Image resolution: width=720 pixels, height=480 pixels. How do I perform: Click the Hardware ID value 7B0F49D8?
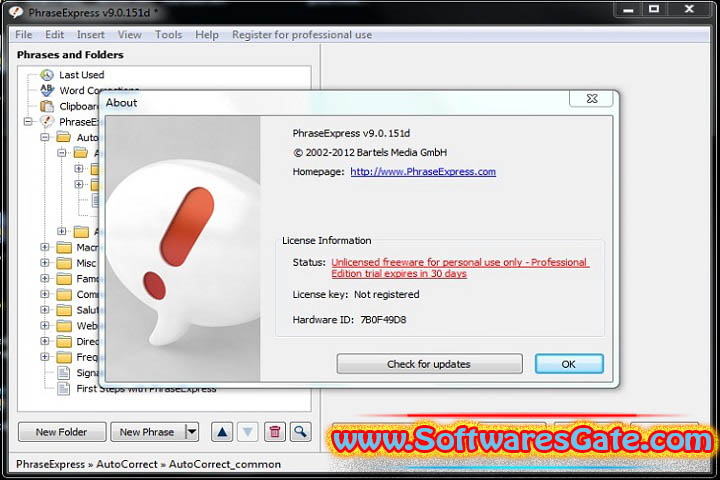coord(383,320)
